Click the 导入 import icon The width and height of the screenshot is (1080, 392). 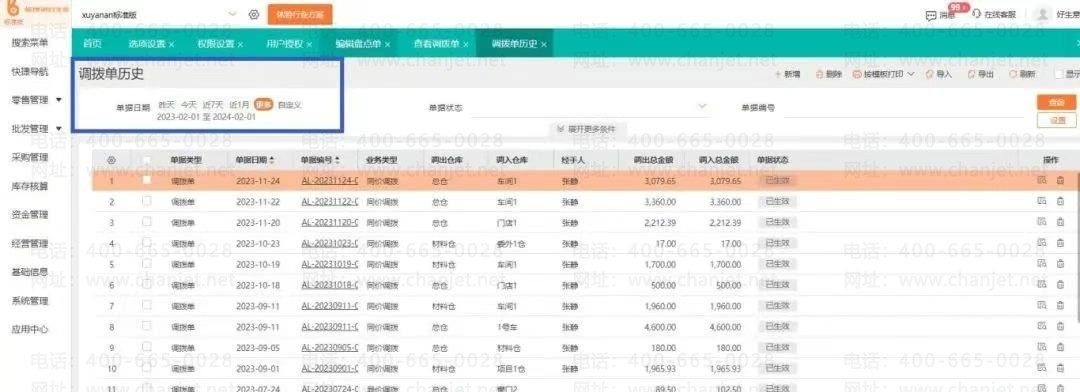coord(930,74)
